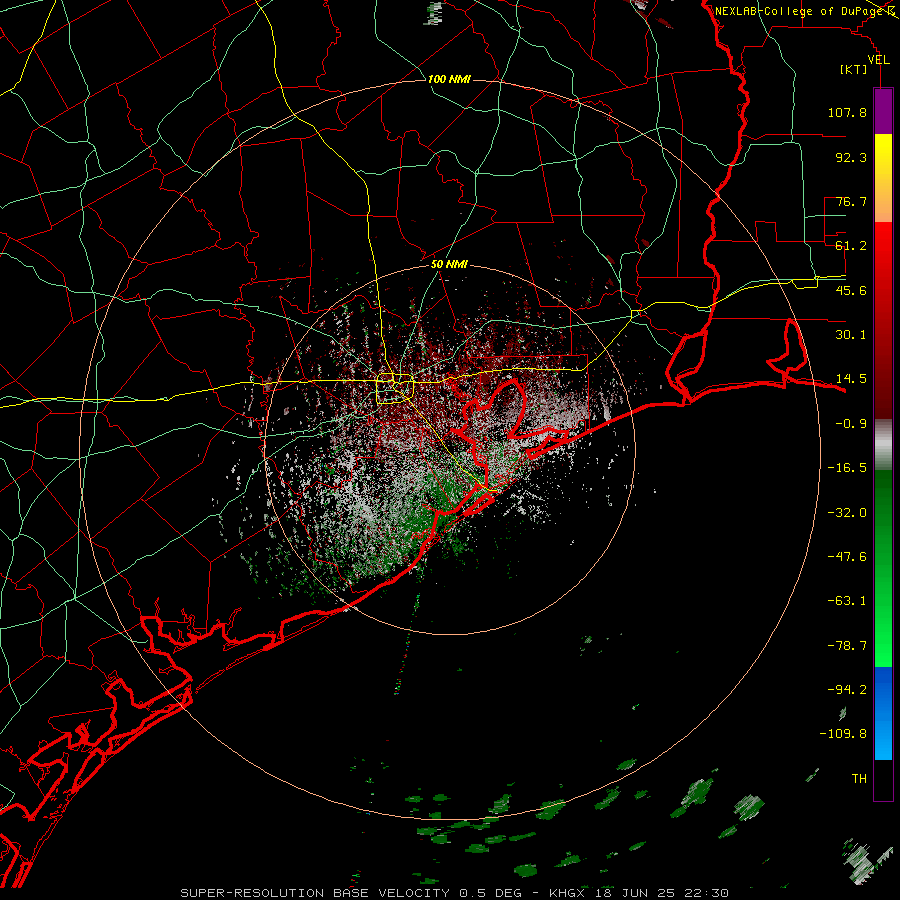Click the -94.2 velocity legend value

click(x=847, y=689)
